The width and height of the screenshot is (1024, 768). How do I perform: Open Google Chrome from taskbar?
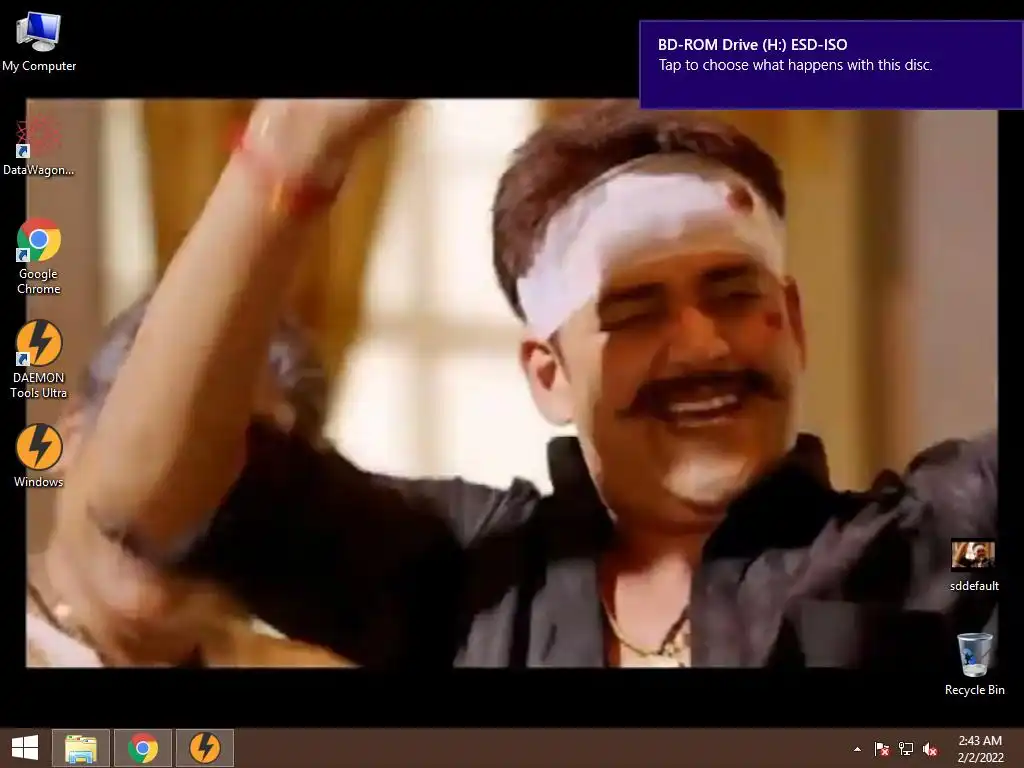(x=143, y=748)
